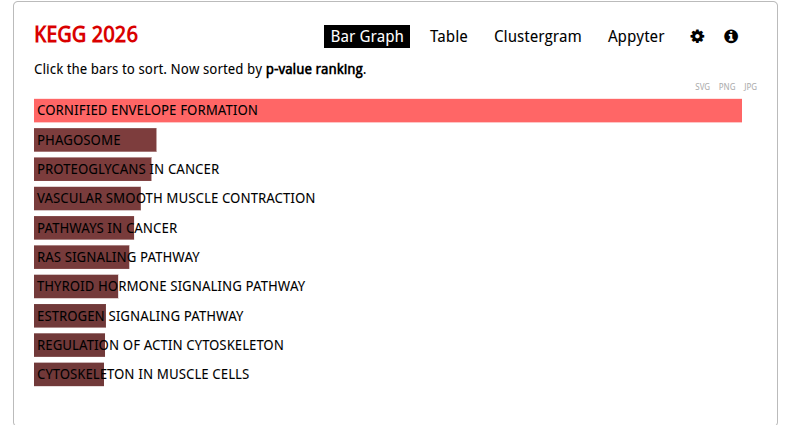Image resolution: width=786 pixels, height=425 pixels.
Task: Download the chart as SVG
Action: point(702,87)
